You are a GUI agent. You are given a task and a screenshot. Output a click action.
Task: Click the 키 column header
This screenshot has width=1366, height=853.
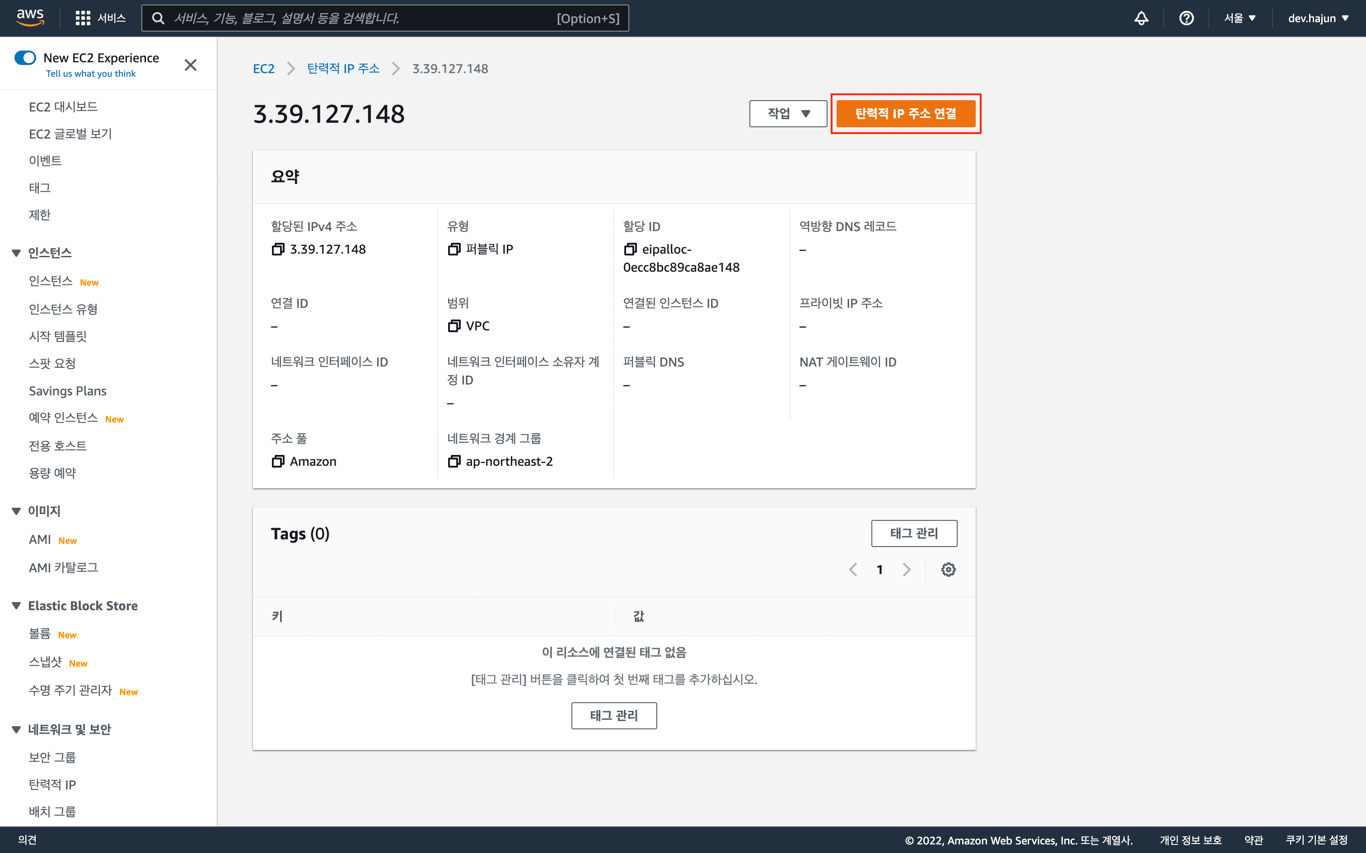(277, 617)
